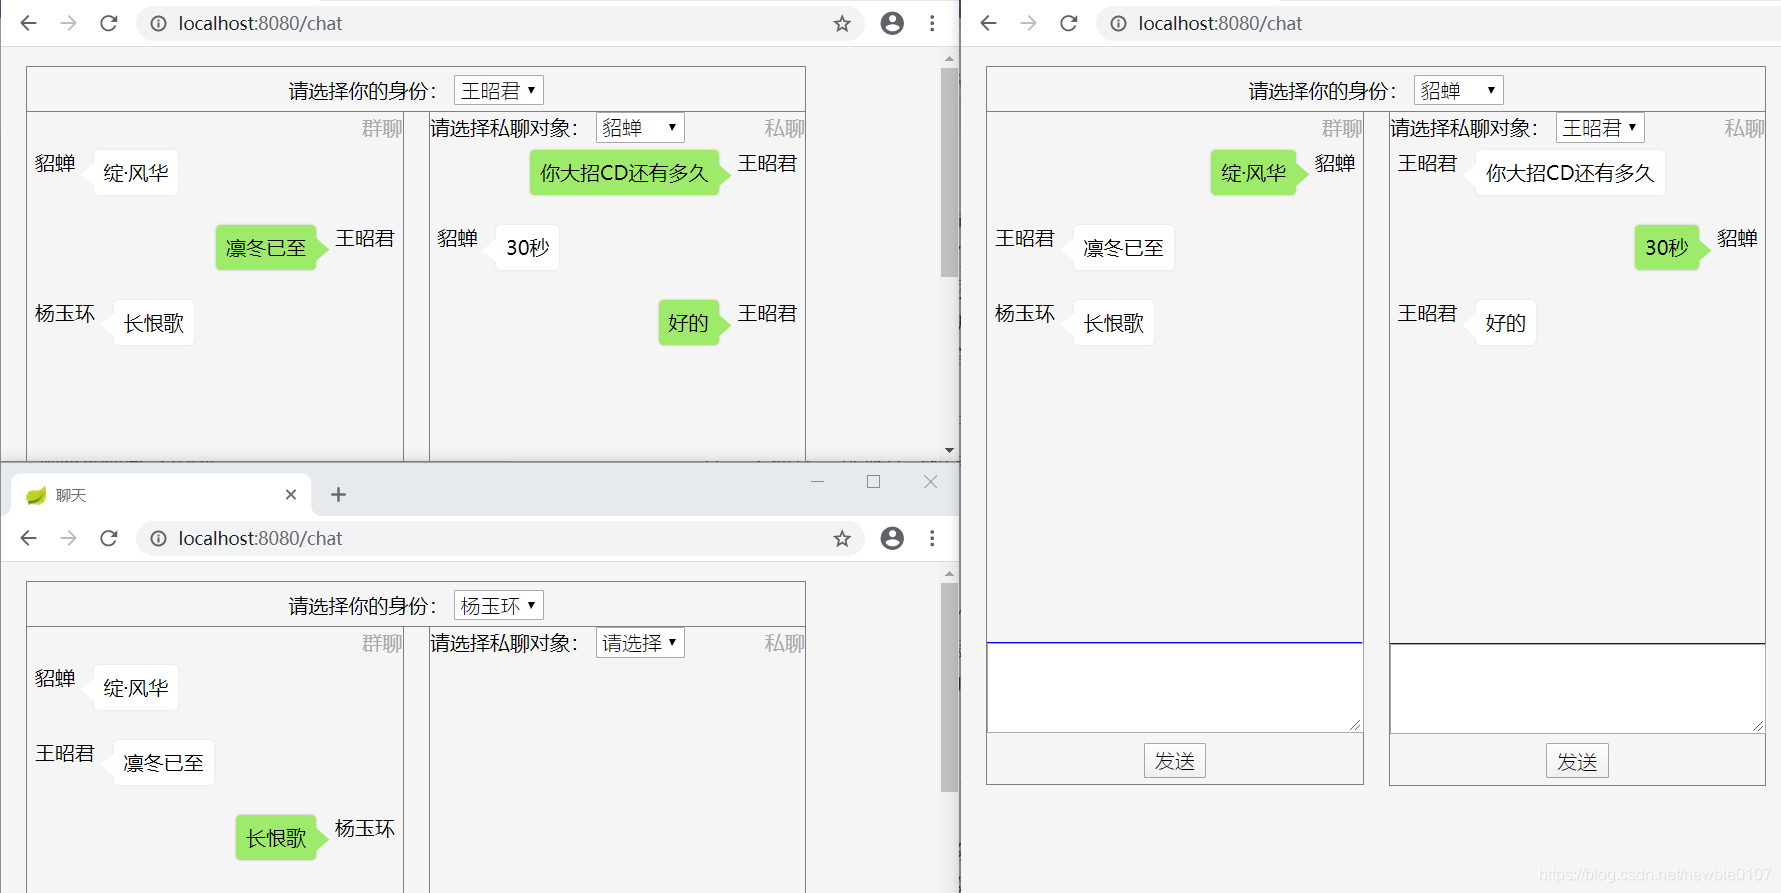Click 群聊 label in right window
This screenshot has width=1781, height=893.
pyautogui.click(x=1342, y=128)
